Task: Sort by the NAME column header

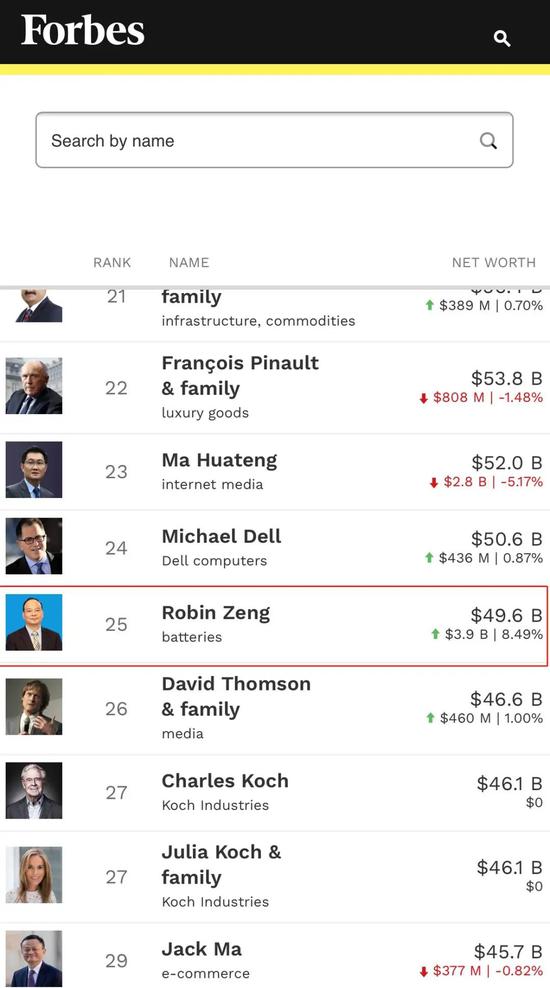Action: (x=189, y=263)
